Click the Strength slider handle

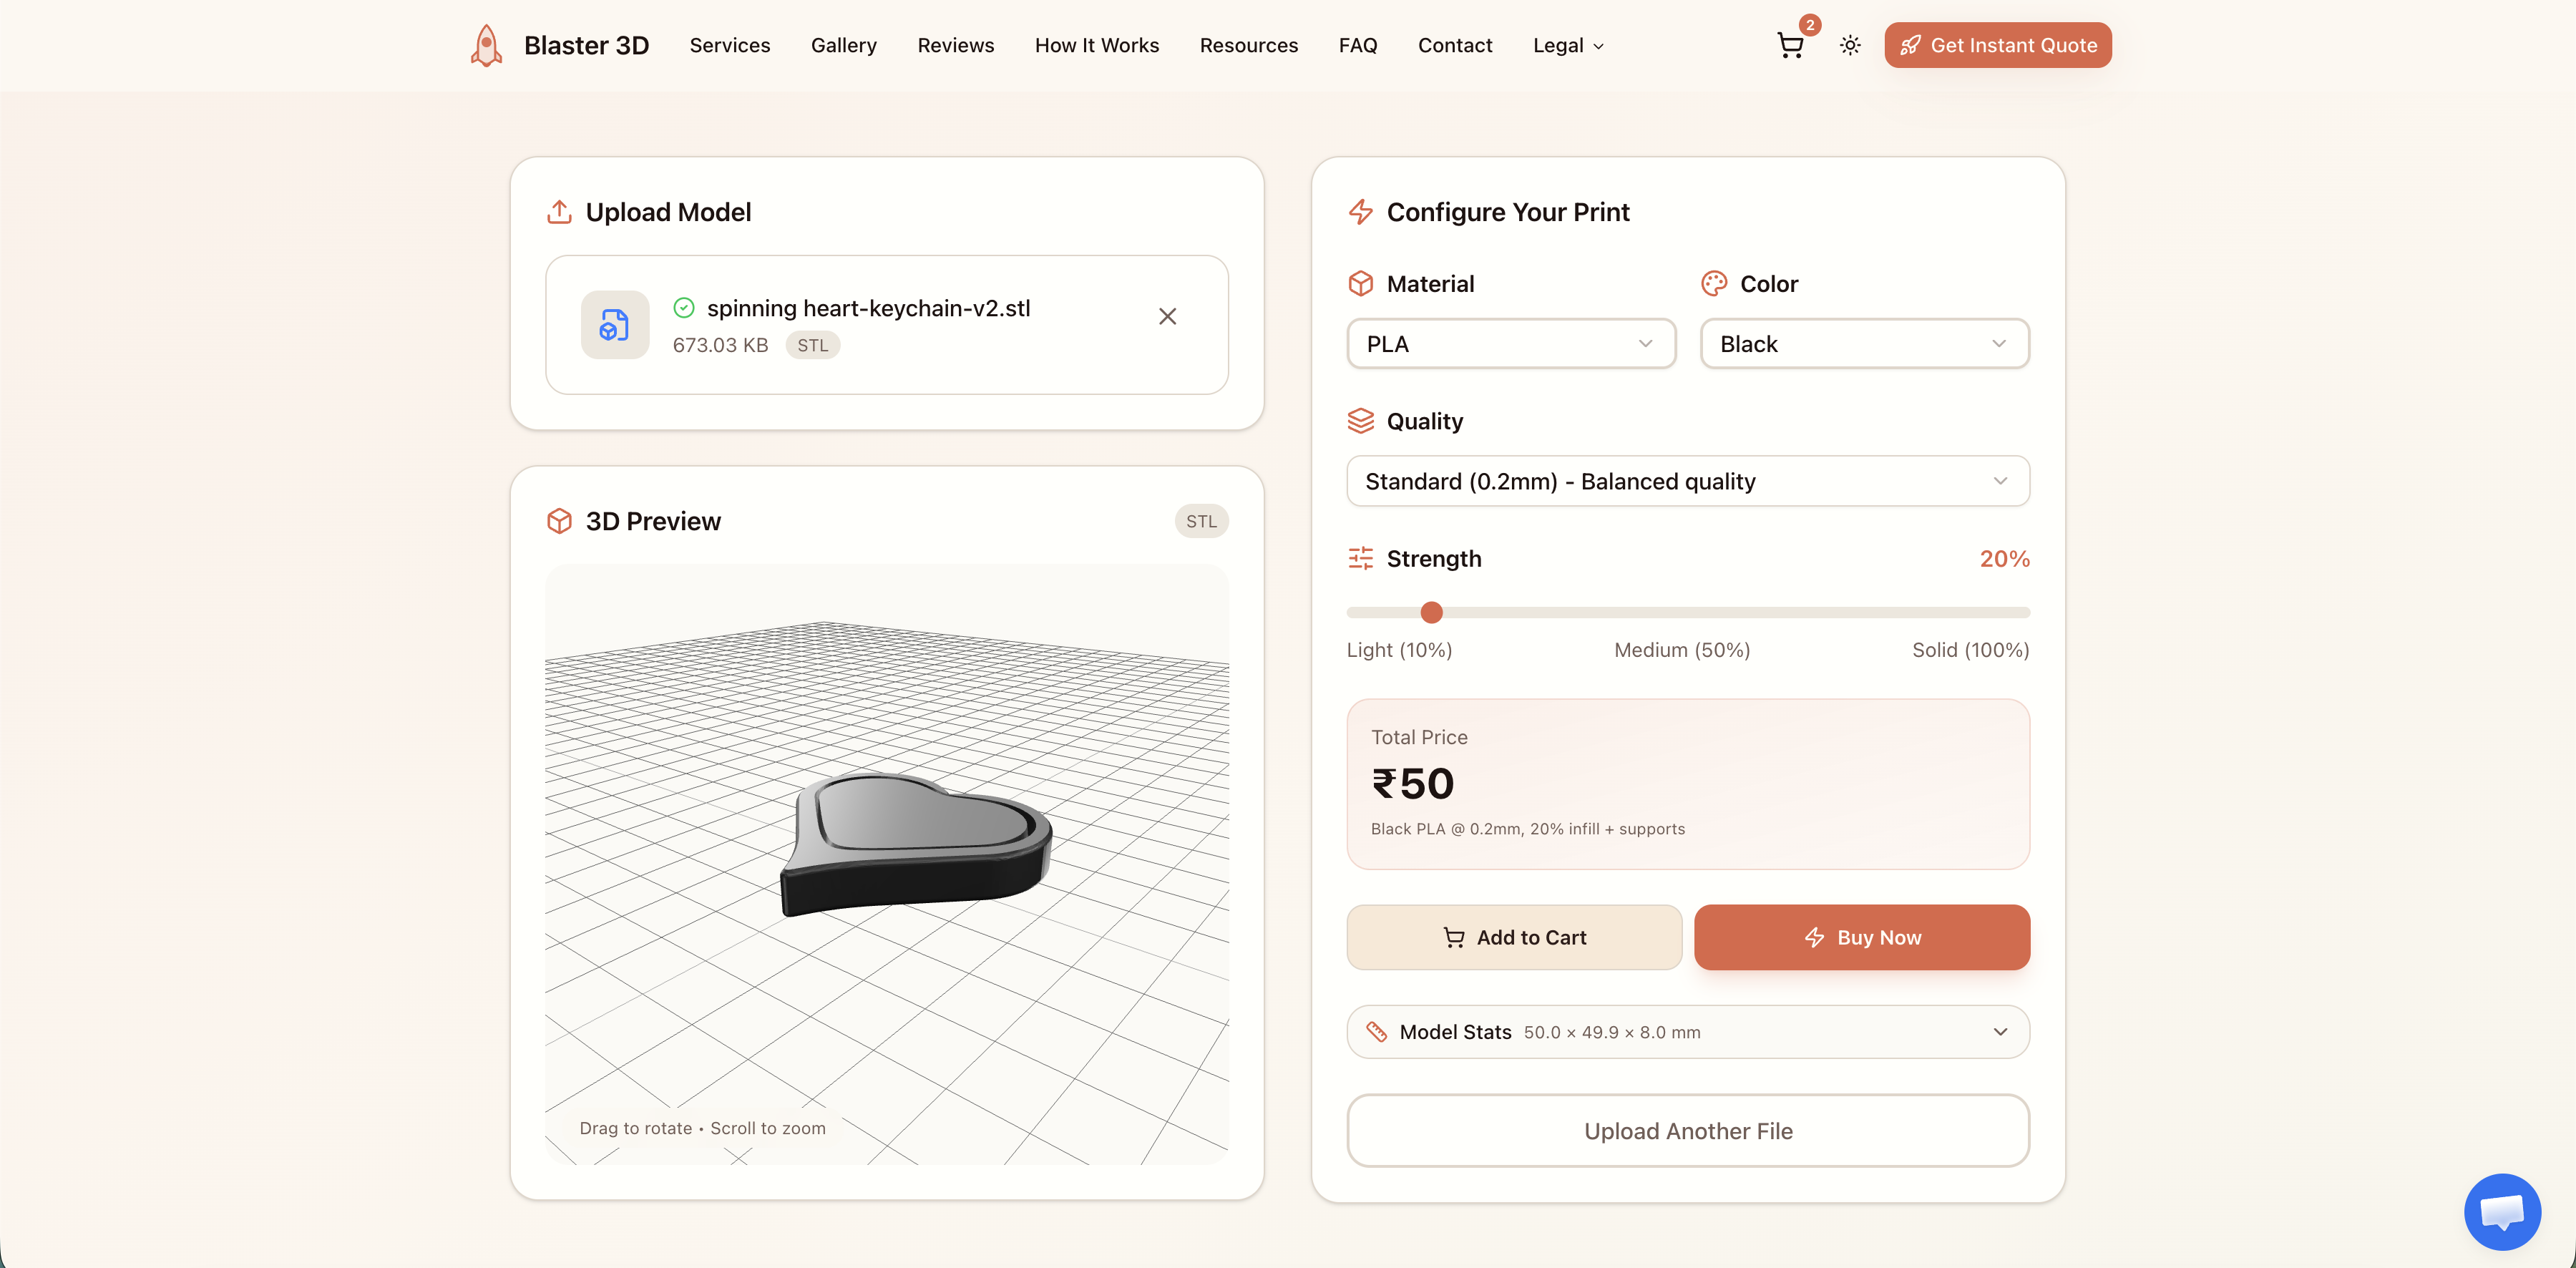(1431, 612)
